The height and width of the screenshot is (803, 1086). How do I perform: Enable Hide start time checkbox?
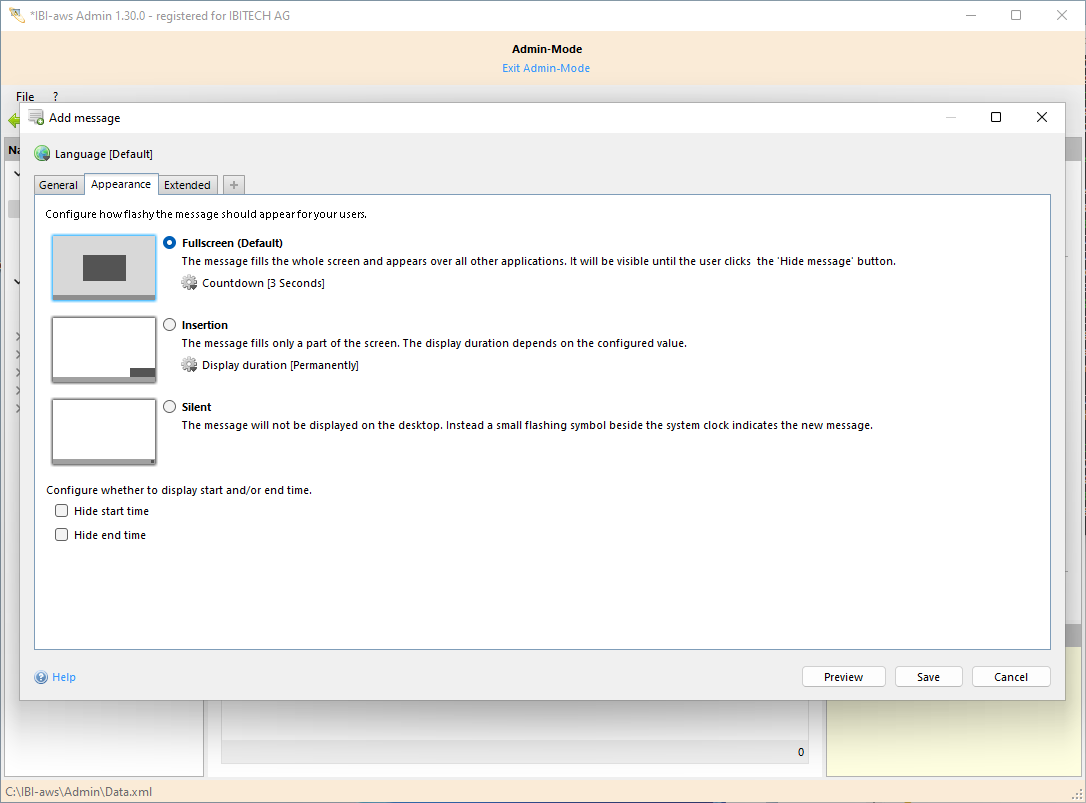coord(62,511)
